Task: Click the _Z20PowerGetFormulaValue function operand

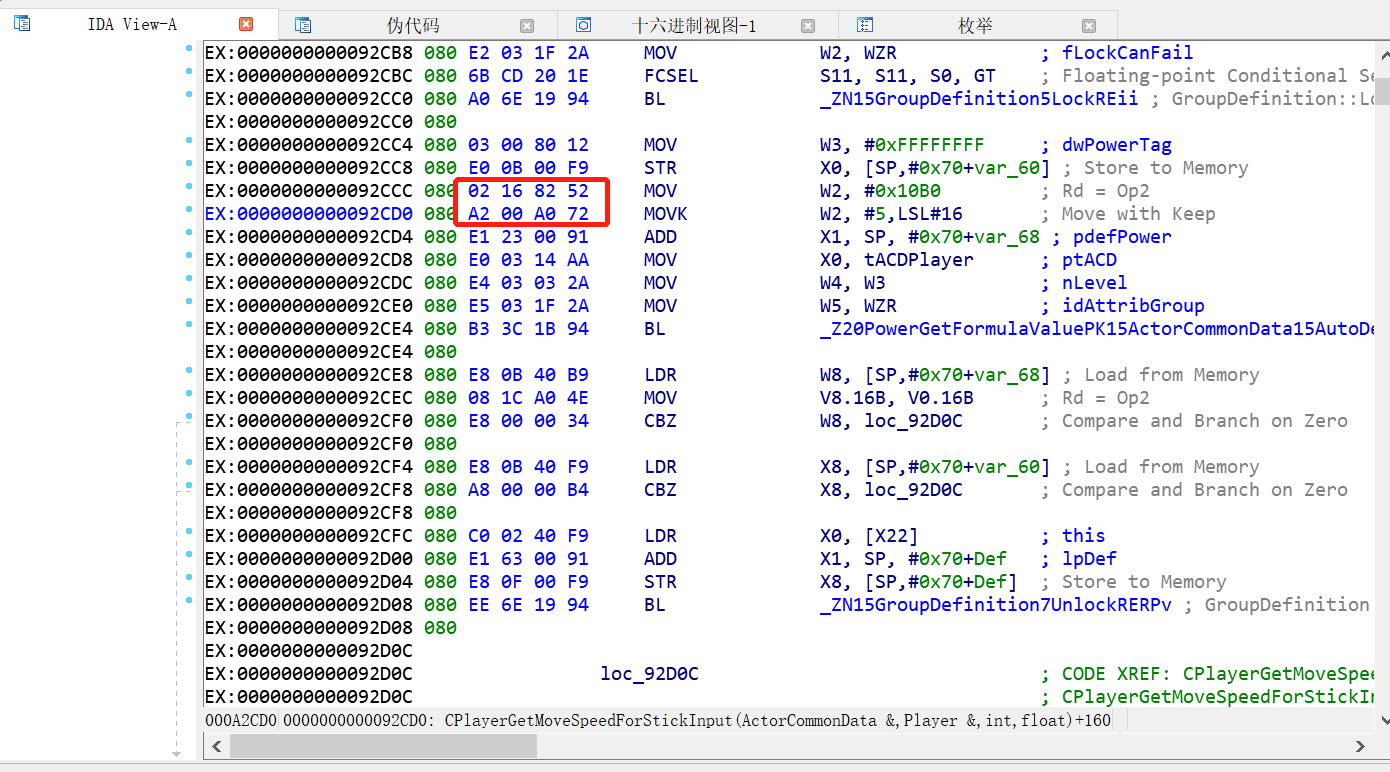Action: (x=1097, y=329)
